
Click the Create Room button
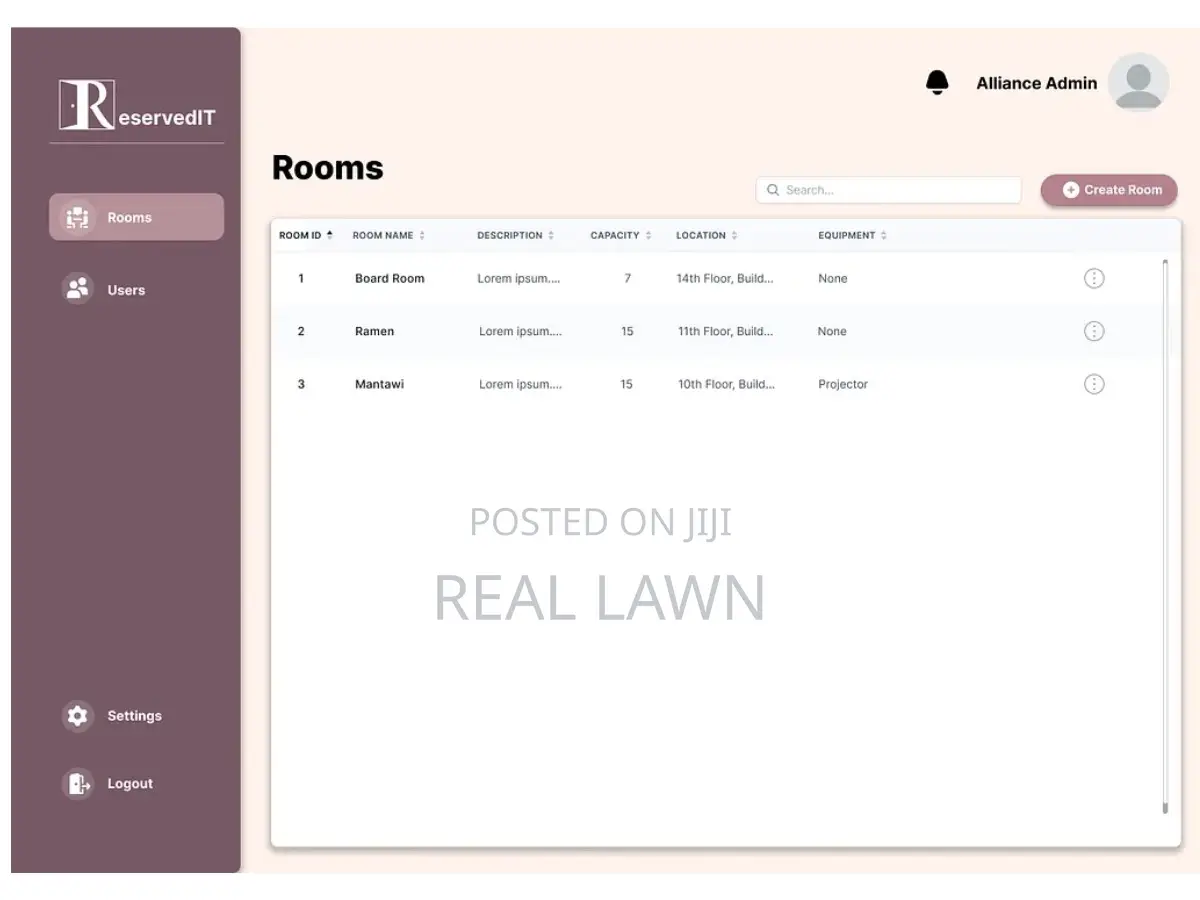(1109, 189)
